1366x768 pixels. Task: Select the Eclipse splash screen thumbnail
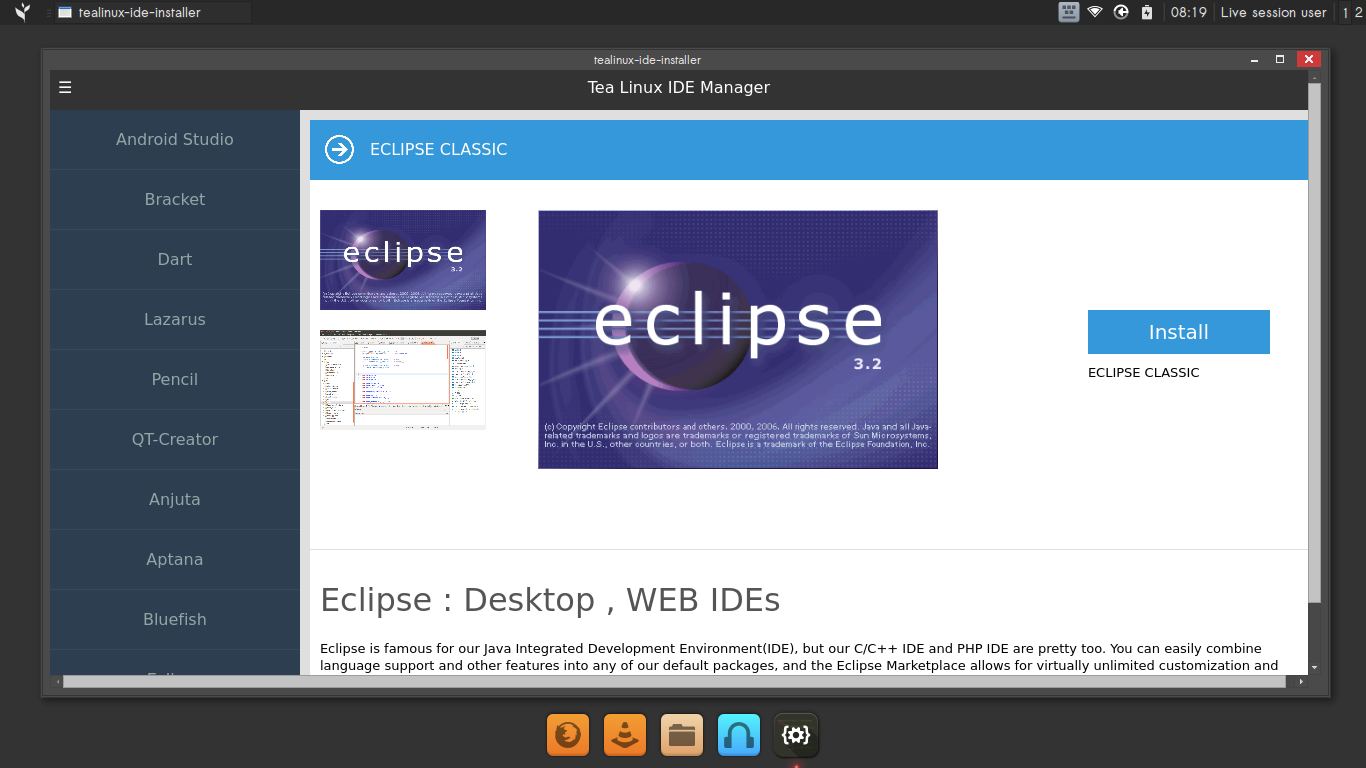pyautogui.click(x=403, y=260)
